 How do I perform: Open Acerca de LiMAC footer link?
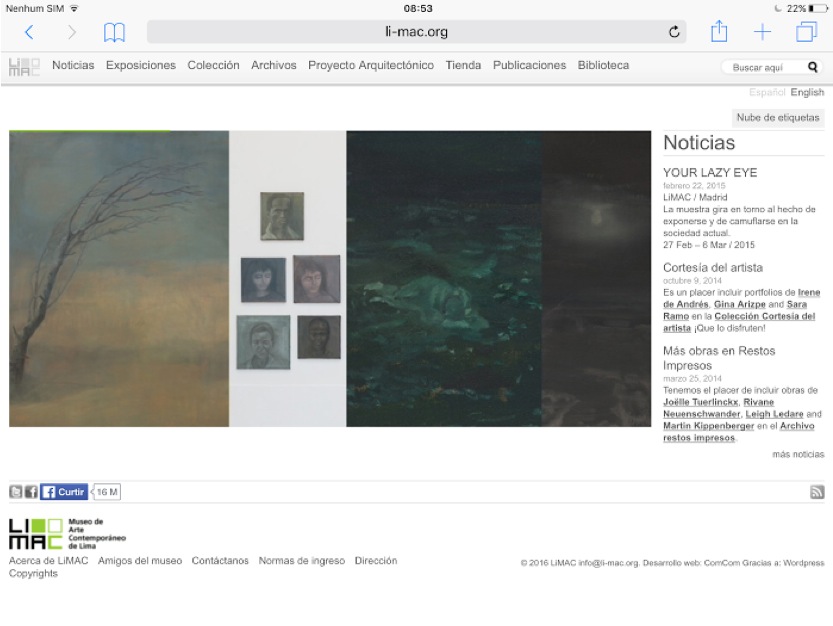point(48,561)
